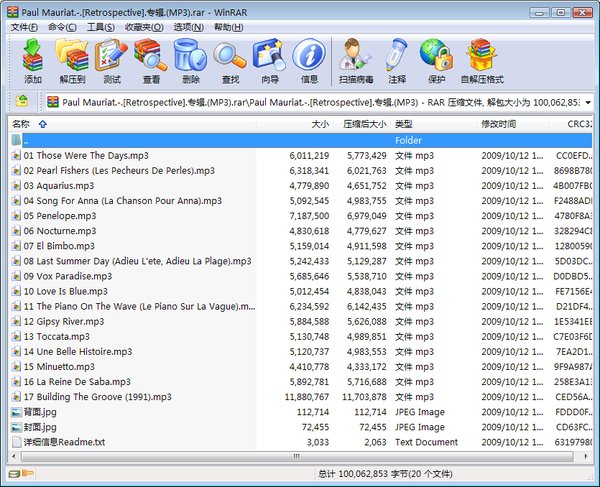This screenshot has height=487, width=600.
Task: Click the scrollbar right arrow
Action: click(x=586, y=456)
